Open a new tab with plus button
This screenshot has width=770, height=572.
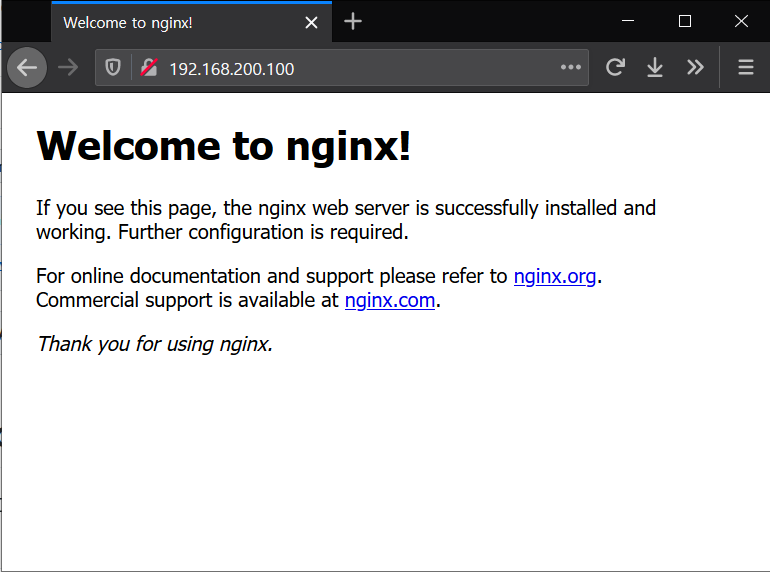pyautogui.click(x=353, y=22)
